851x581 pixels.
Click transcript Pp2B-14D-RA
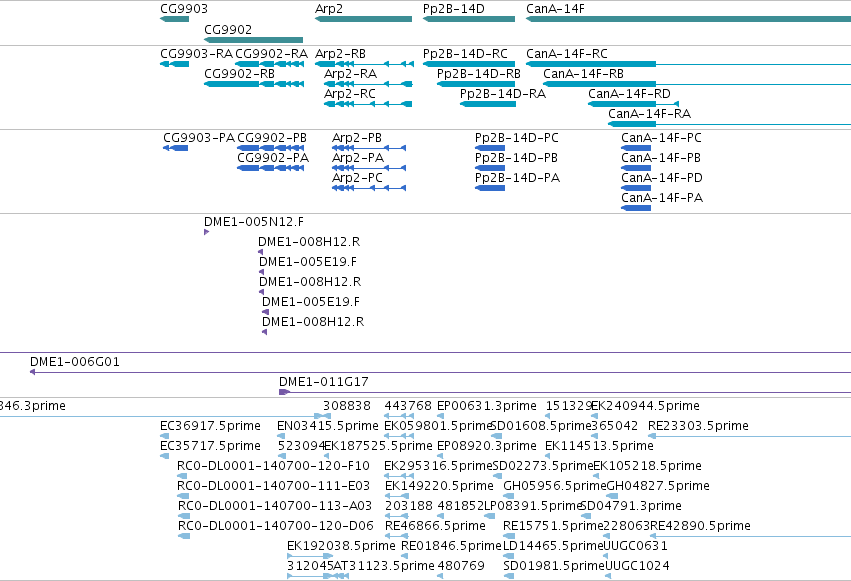click(x=488, y=104)
